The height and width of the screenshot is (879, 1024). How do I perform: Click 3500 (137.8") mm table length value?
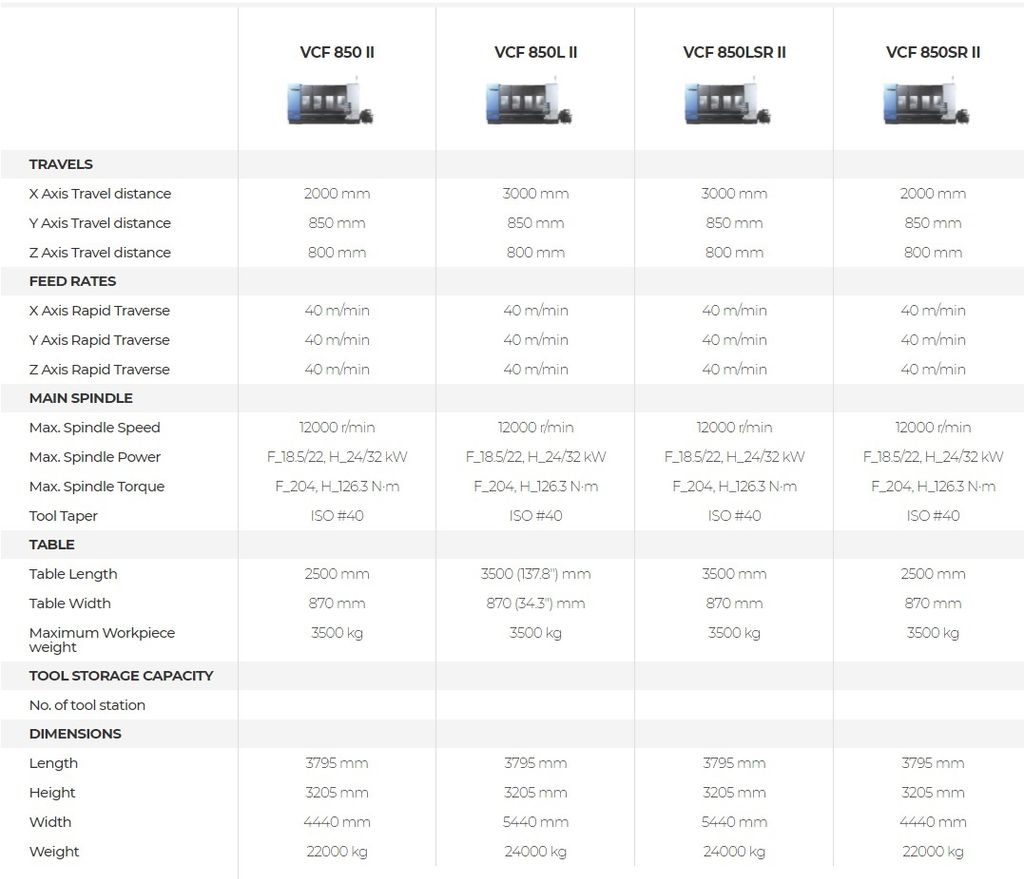(x=536, y=573)
